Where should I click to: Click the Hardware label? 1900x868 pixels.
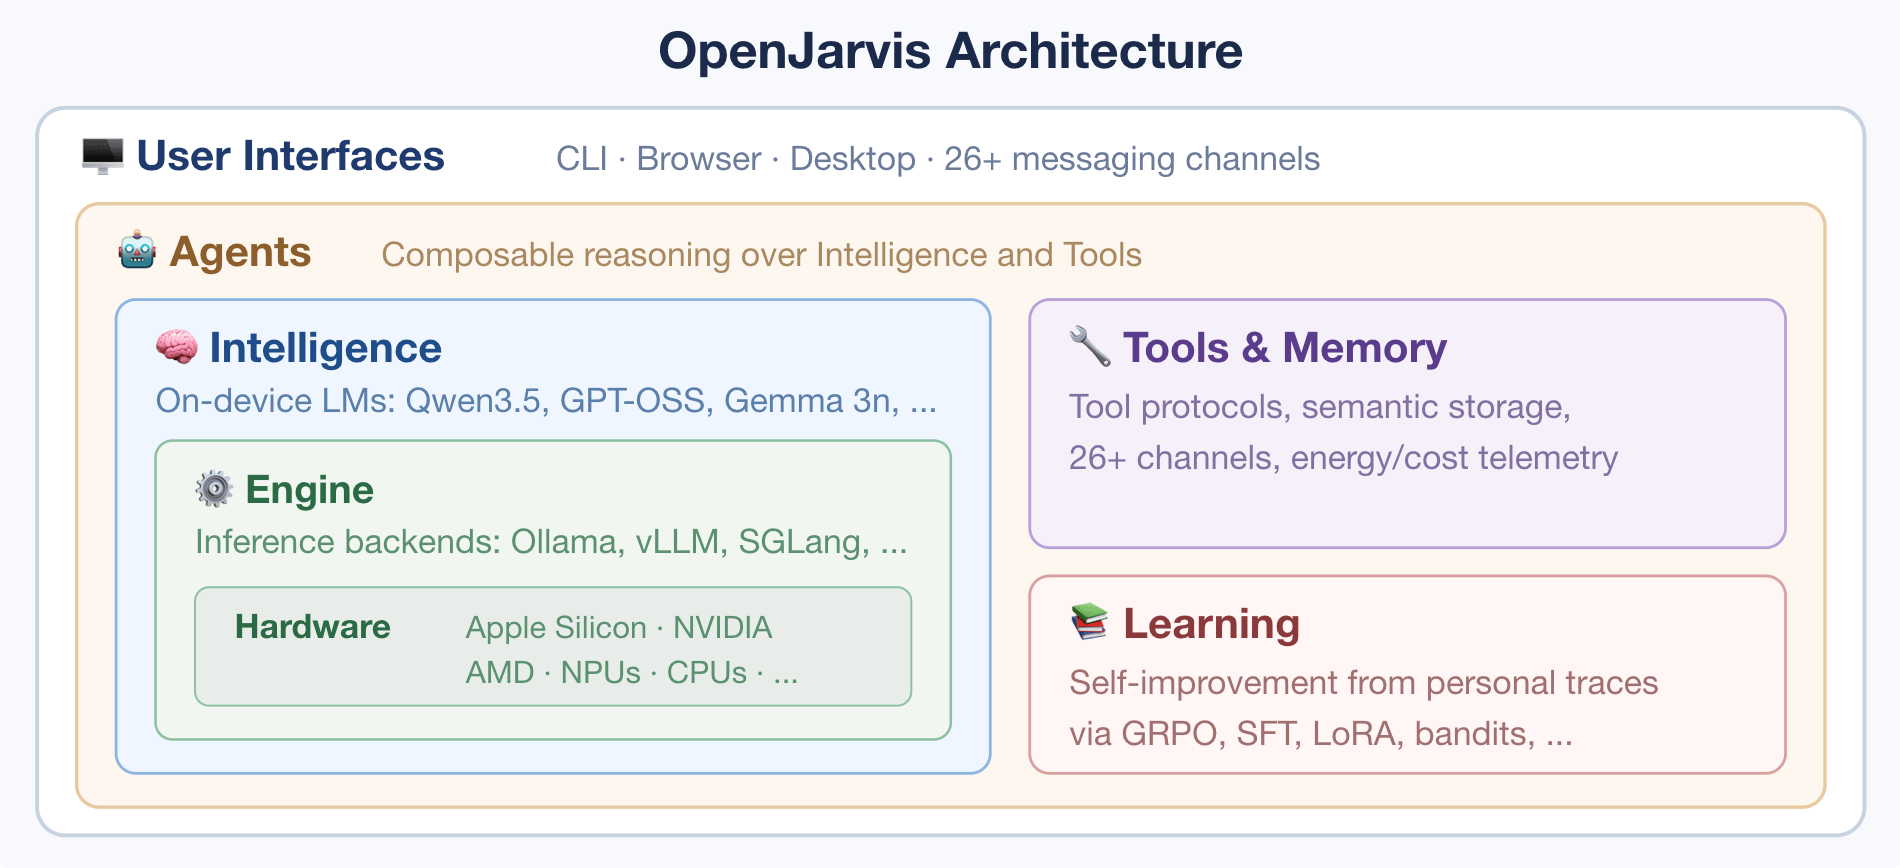(x=313, y=627)
